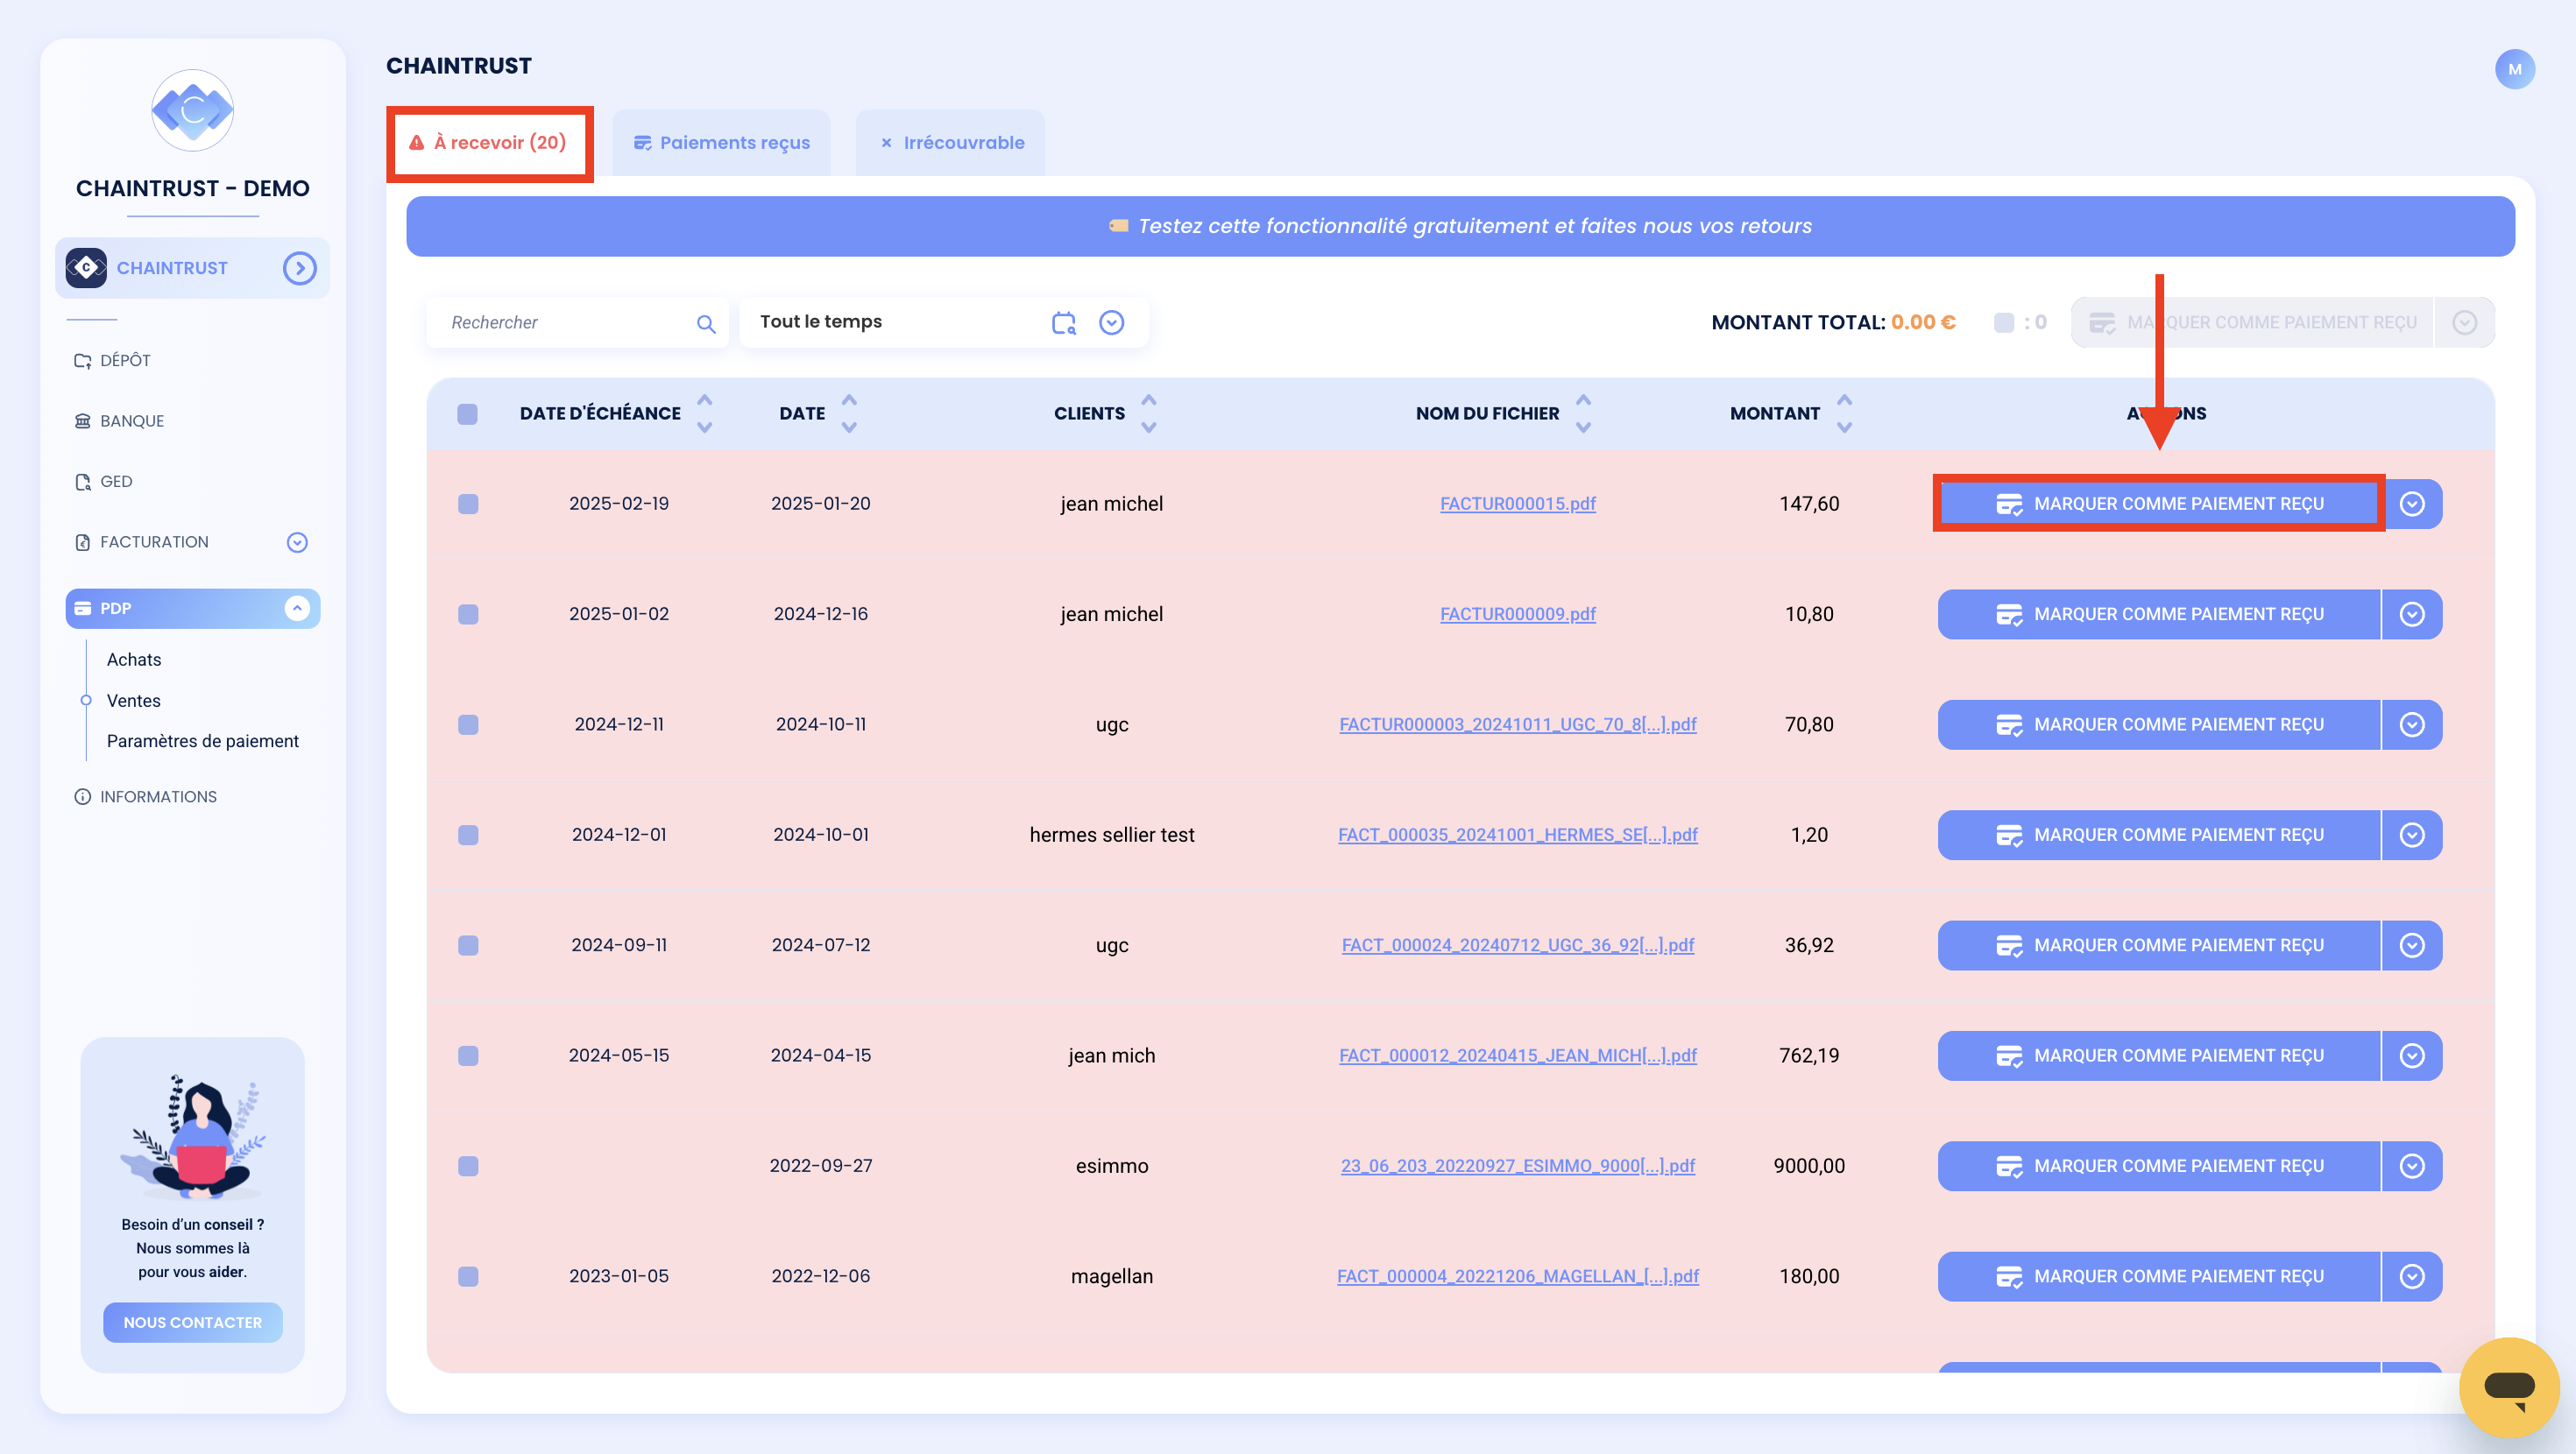The width and height of the screenshot is (2576, 1454).
Task: Expand the Facturation sidebar section
Action: click(x=297, y=542)
